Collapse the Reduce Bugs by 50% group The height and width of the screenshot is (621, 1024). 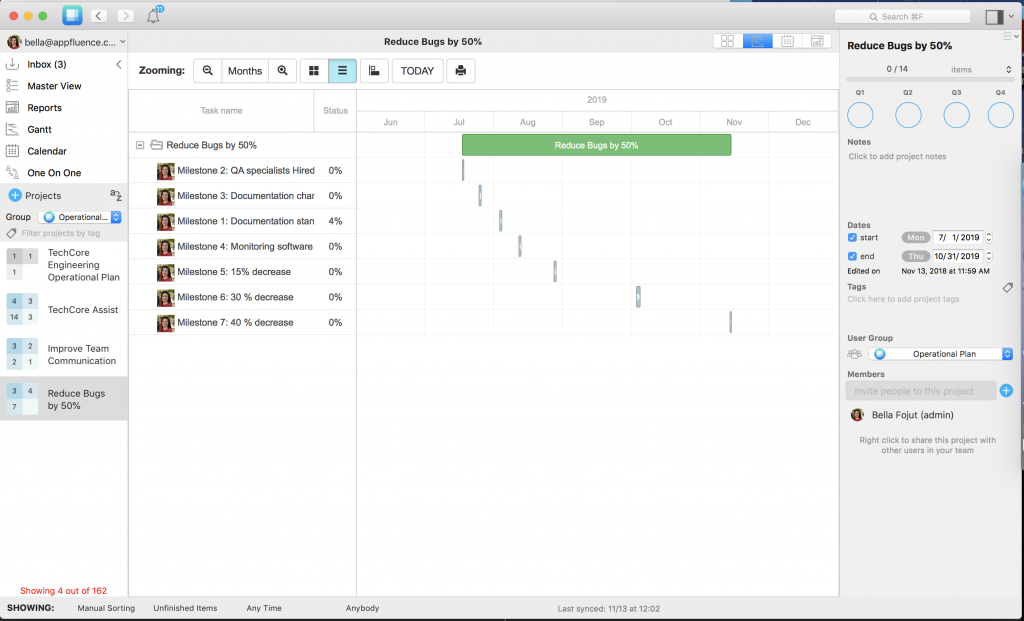(x=140, y=144)
